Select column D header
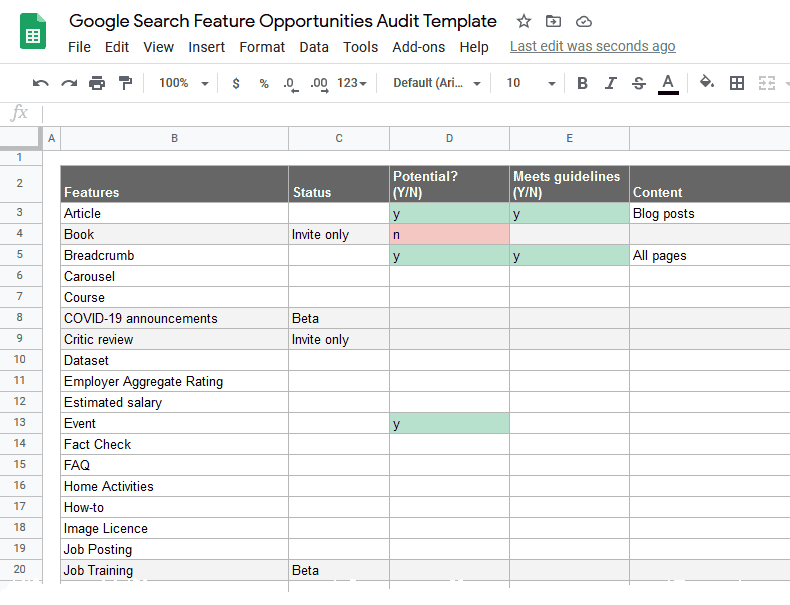Viewport: 790px width, 605px height. point(449,139)
